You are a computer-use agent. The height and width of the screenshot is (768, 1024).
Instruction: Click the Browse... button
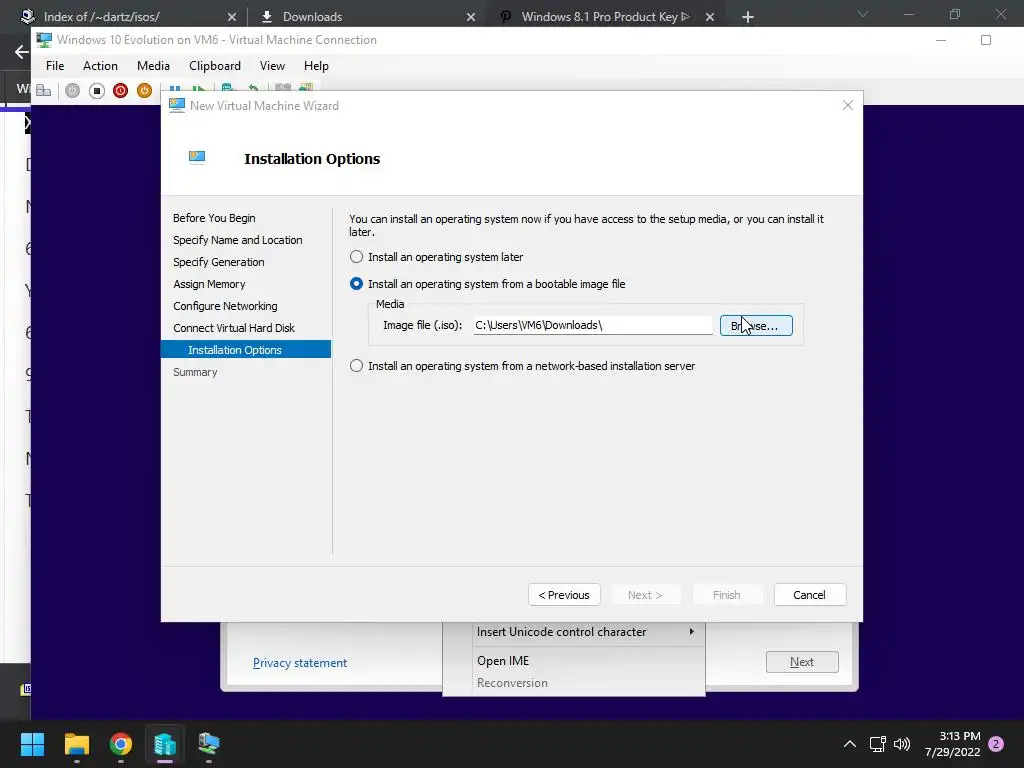(x=756, y=325)
